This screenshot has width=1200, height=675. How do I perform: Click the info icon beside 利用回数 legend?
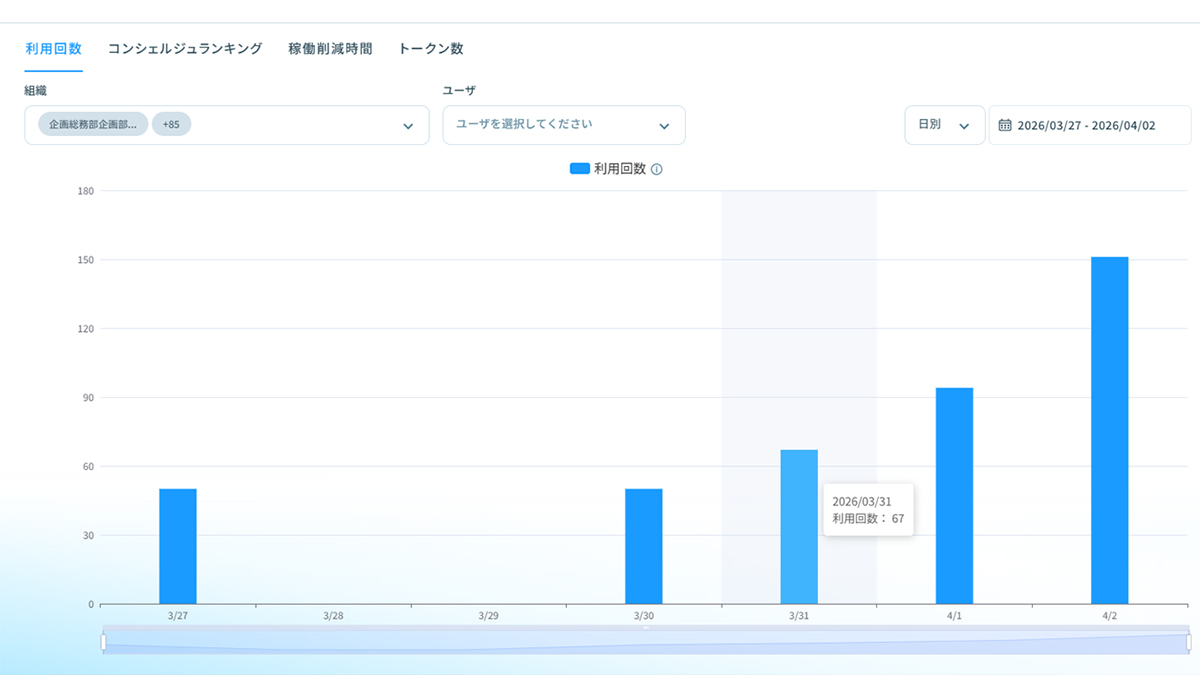click(x=657, y=169)
